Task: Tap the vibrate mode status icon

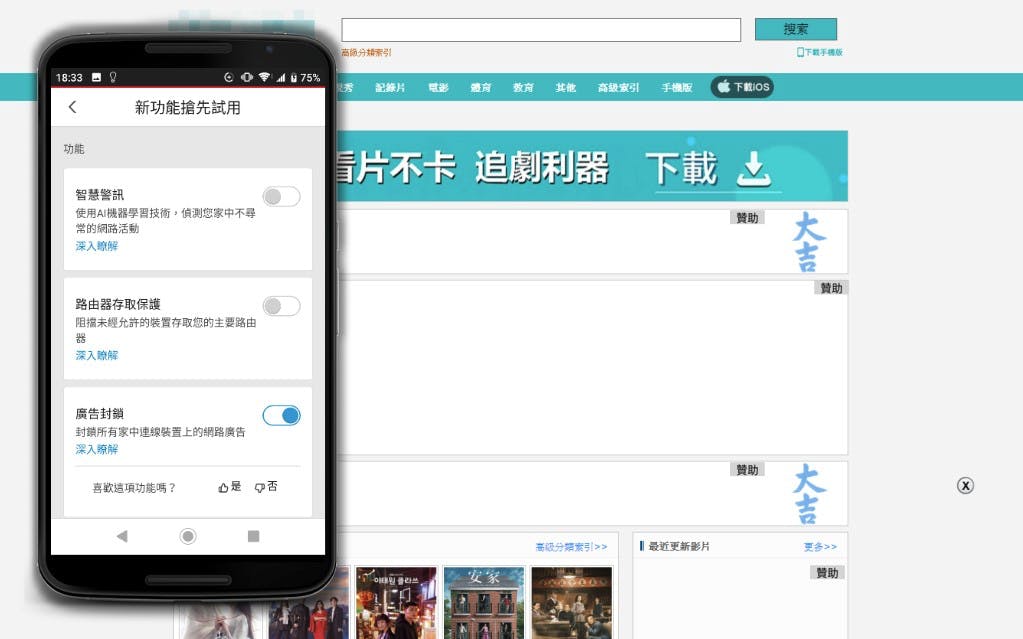Action: pyautogui.click(x=247, y=77)
